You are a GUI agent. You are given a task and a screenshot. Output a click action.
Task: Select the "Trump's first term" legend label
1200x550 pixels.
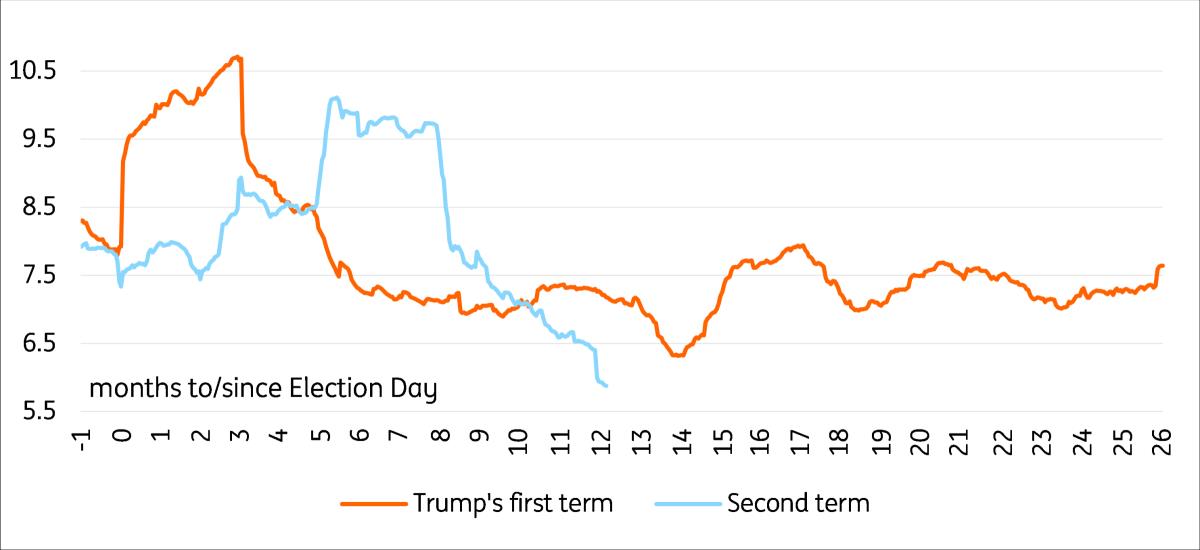click(x=513, y=502)
